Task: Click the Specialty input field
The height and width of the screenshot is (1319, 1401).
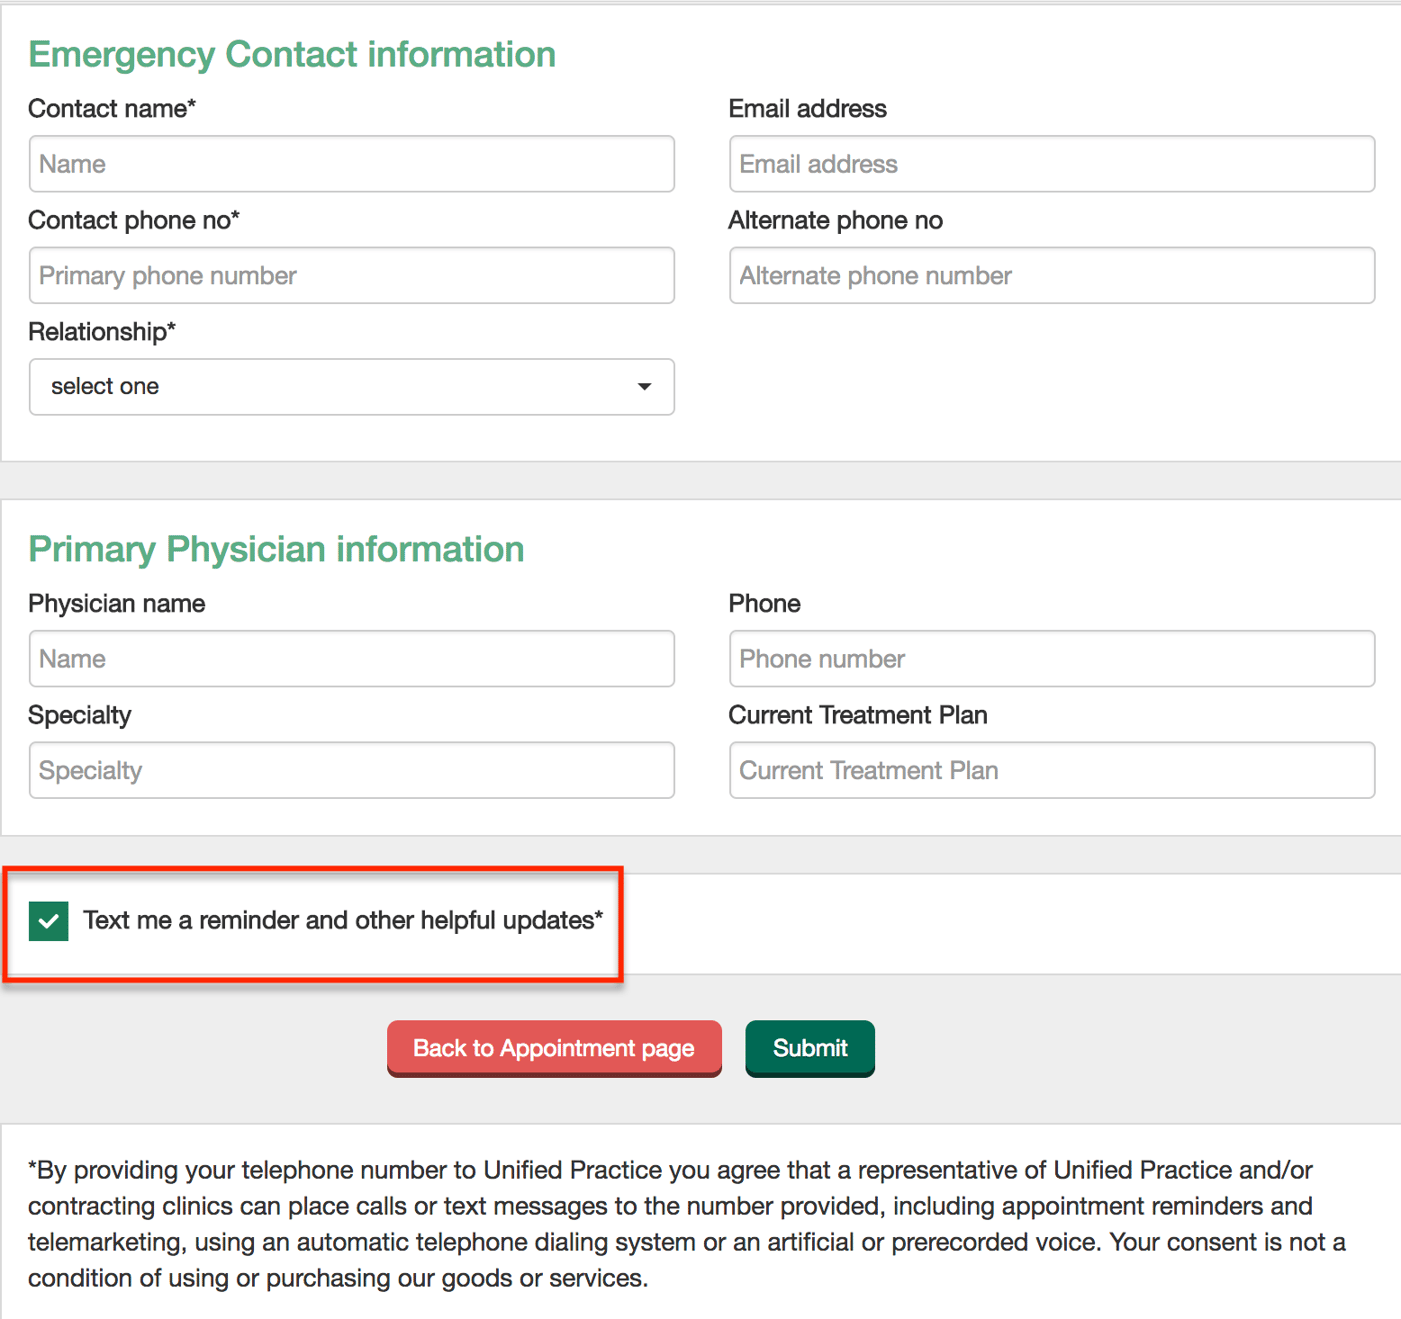Action: tap(351, 770)
